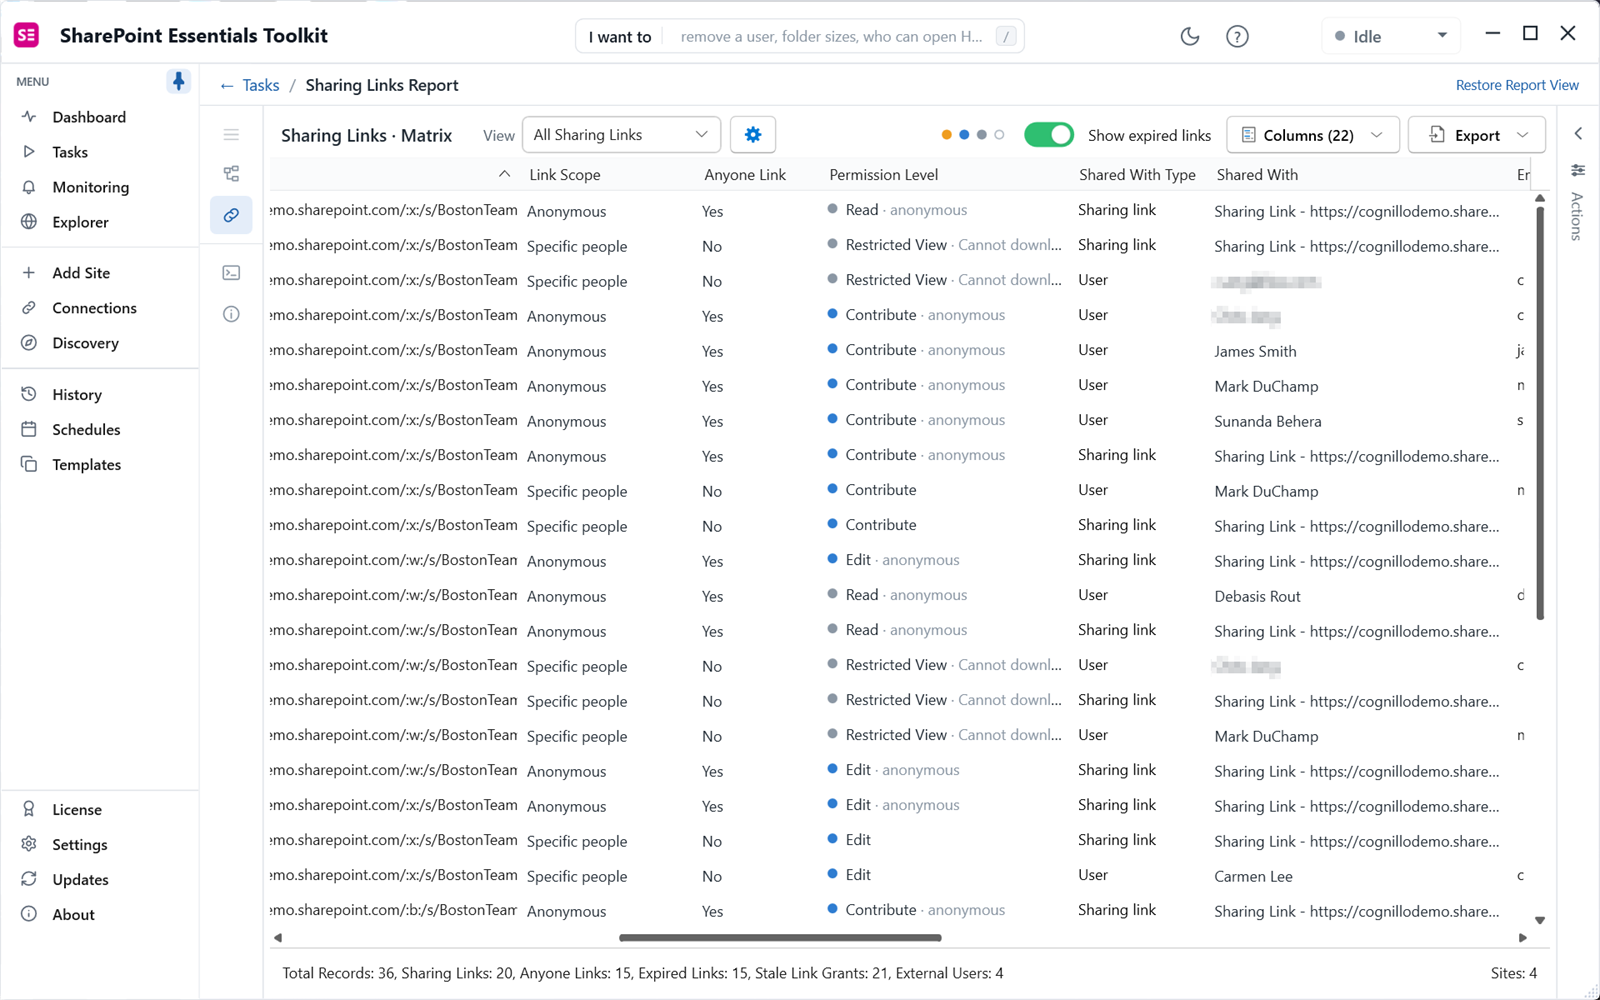The width and height of the screenshot is (1600, 1000).
Task: Click the scroll right arrow
Action: 1523,938
